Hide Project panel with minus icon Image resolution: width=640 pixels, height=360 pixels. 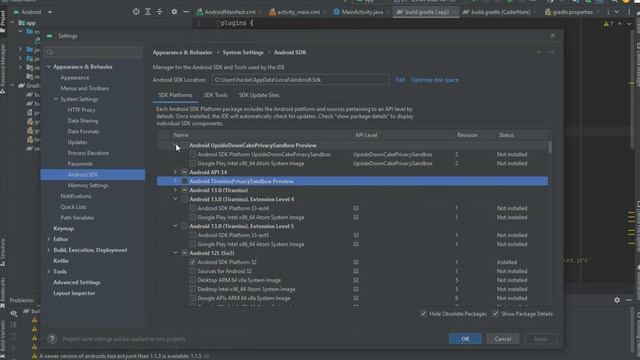coord(186,12)
